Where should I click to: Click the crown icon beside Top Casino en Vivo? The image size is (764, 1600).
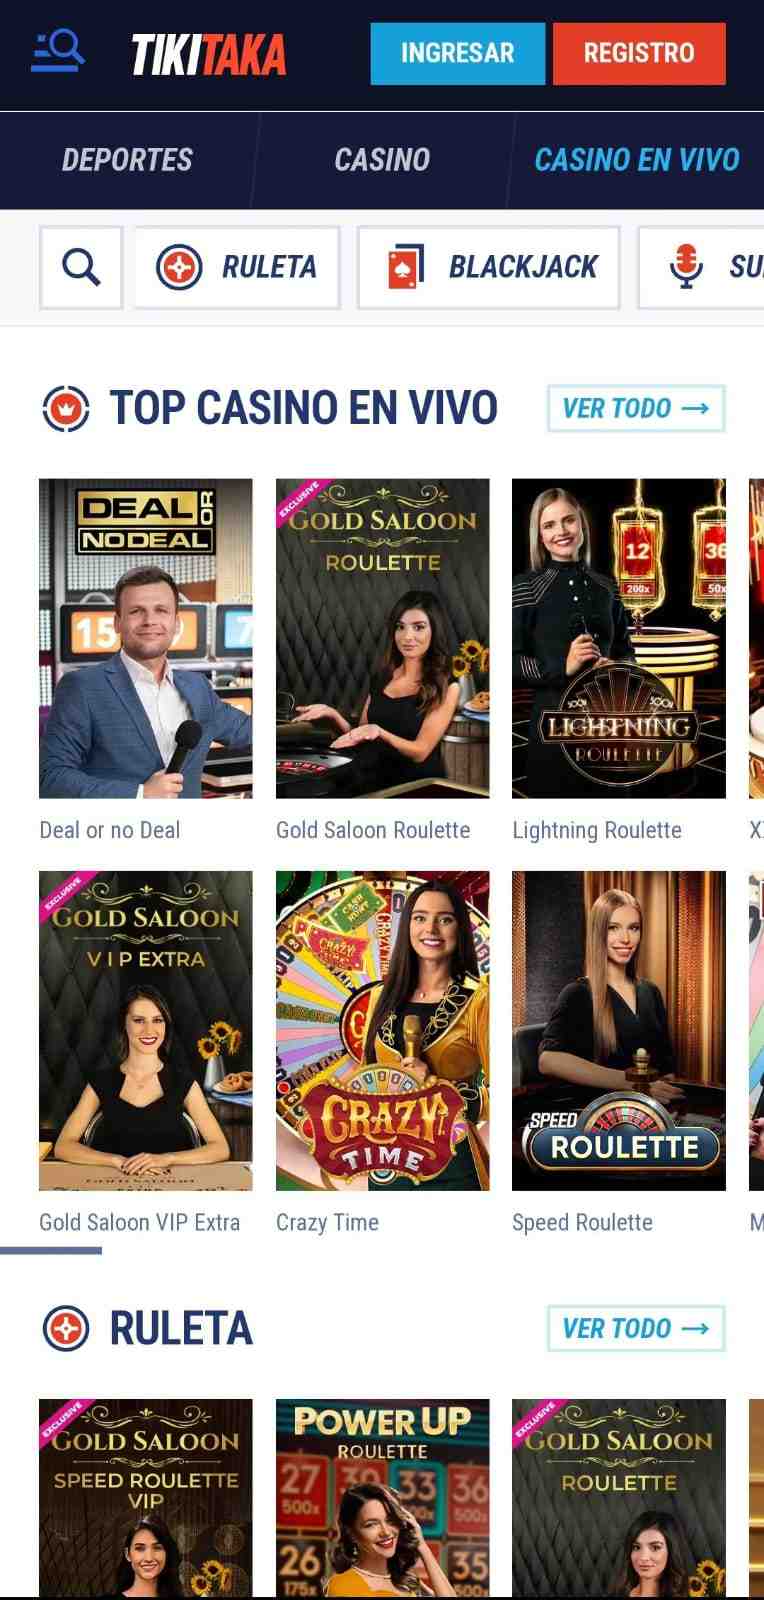[66, 408]
